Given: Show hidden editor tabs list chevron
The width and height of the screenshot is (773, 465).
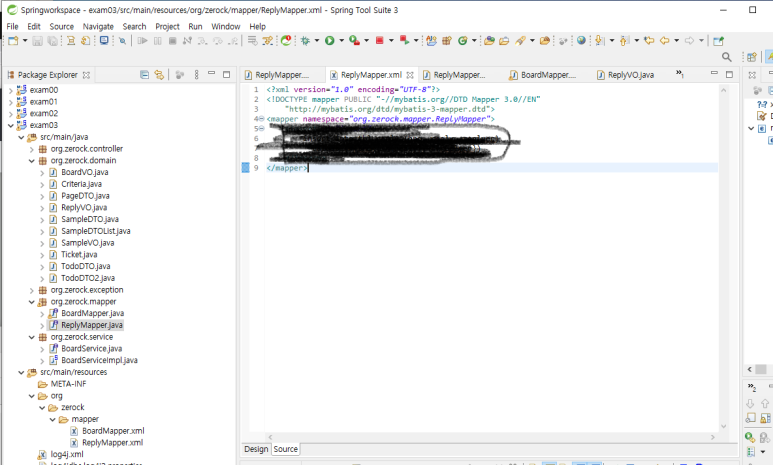Looking at the screenshot, I should [679, 74].
